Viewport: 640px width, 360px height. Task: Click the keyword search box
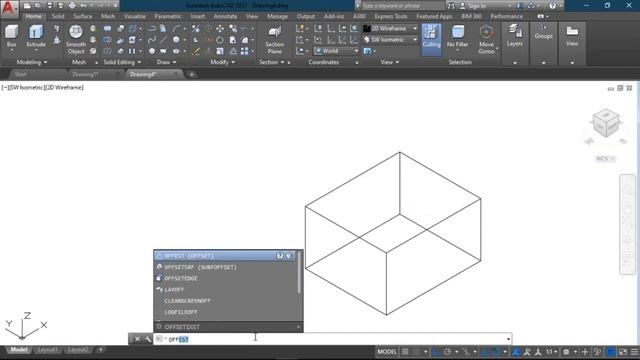click(403, 6)
